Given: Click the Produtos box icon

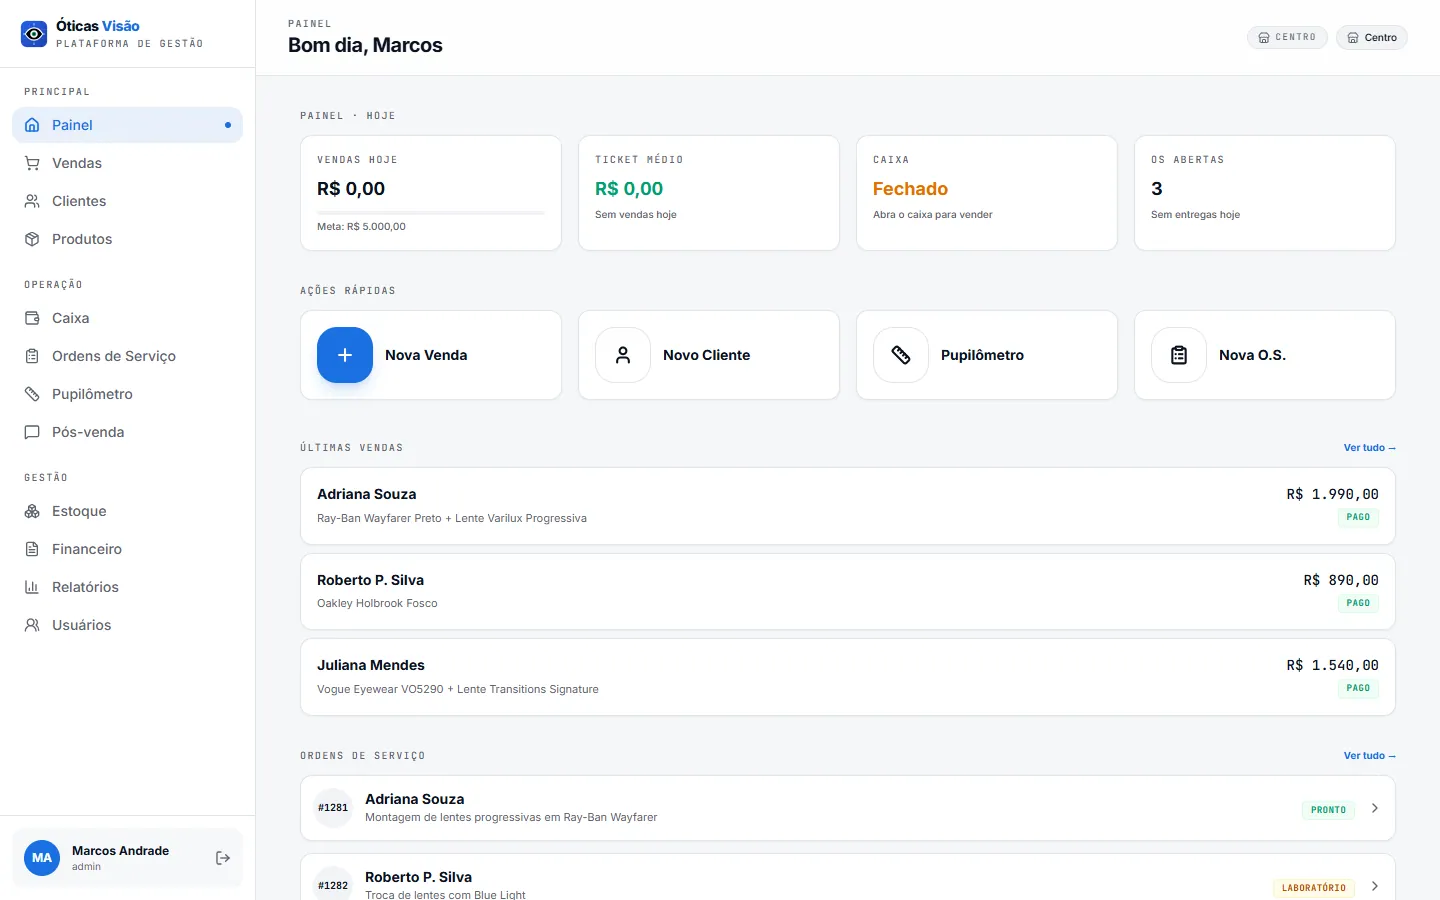Looking at the screenshot, I should pyautogui.click(x=32, y=239).
